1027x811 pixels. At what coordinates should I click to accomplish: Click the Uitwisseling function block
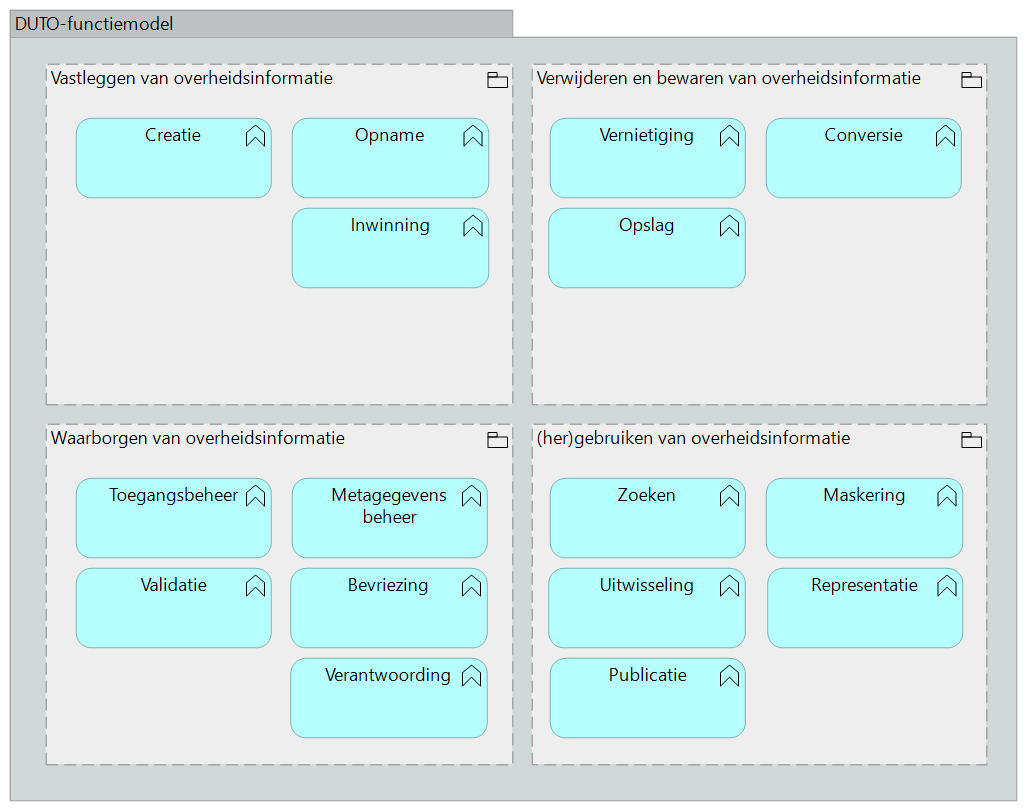coord(646,609)
